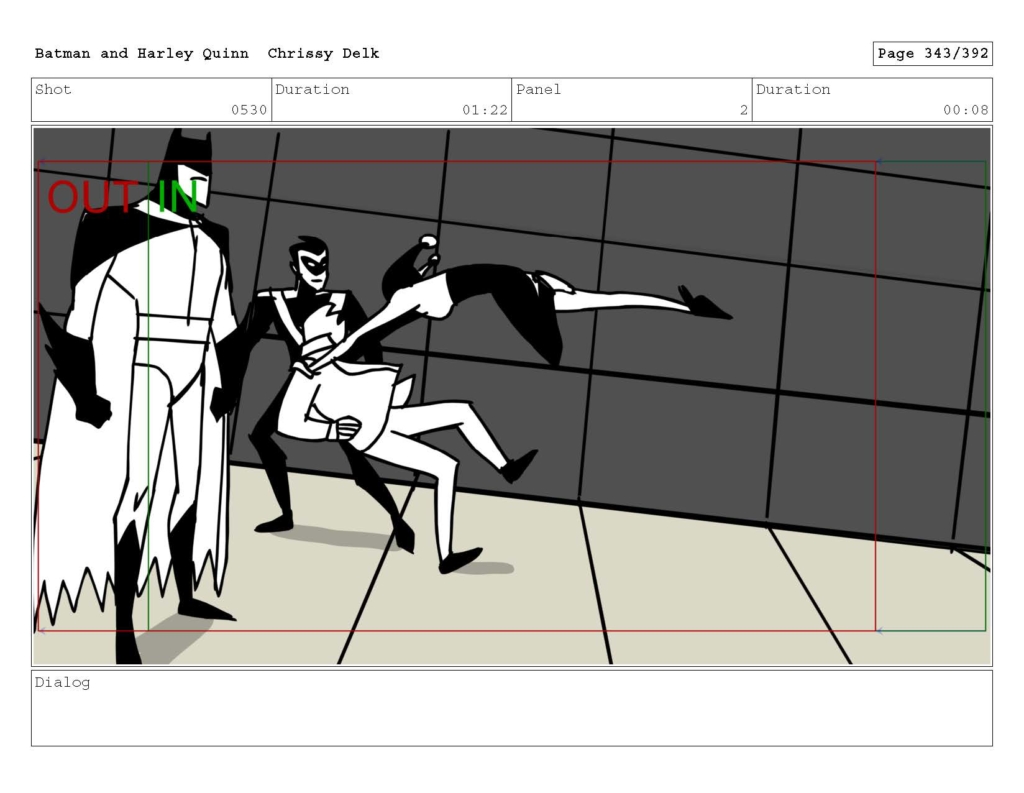Click the 'Page 343/392' page indicator
This screenshot has width=1024, height=793.
[933, 54]
